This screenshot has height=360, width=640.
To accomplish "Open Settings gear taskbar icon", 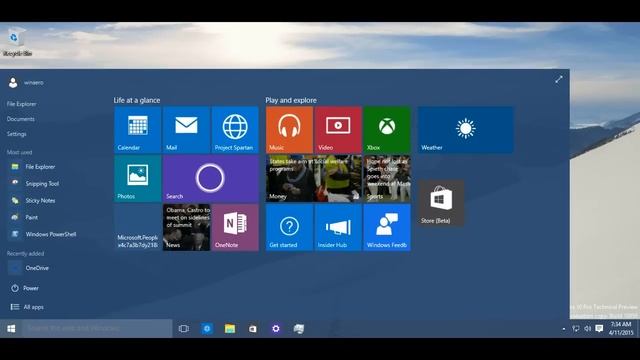I will coord(276,329).
